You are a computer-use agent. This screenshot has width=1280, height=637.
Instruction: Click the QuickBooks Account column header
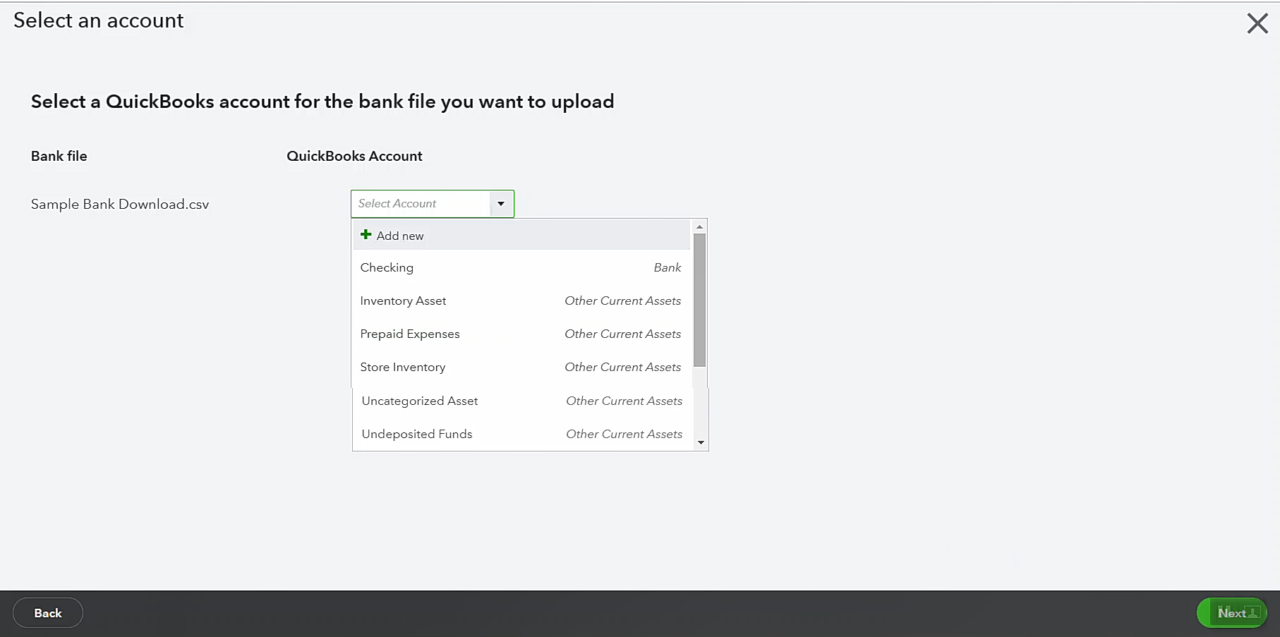[354, 156]
